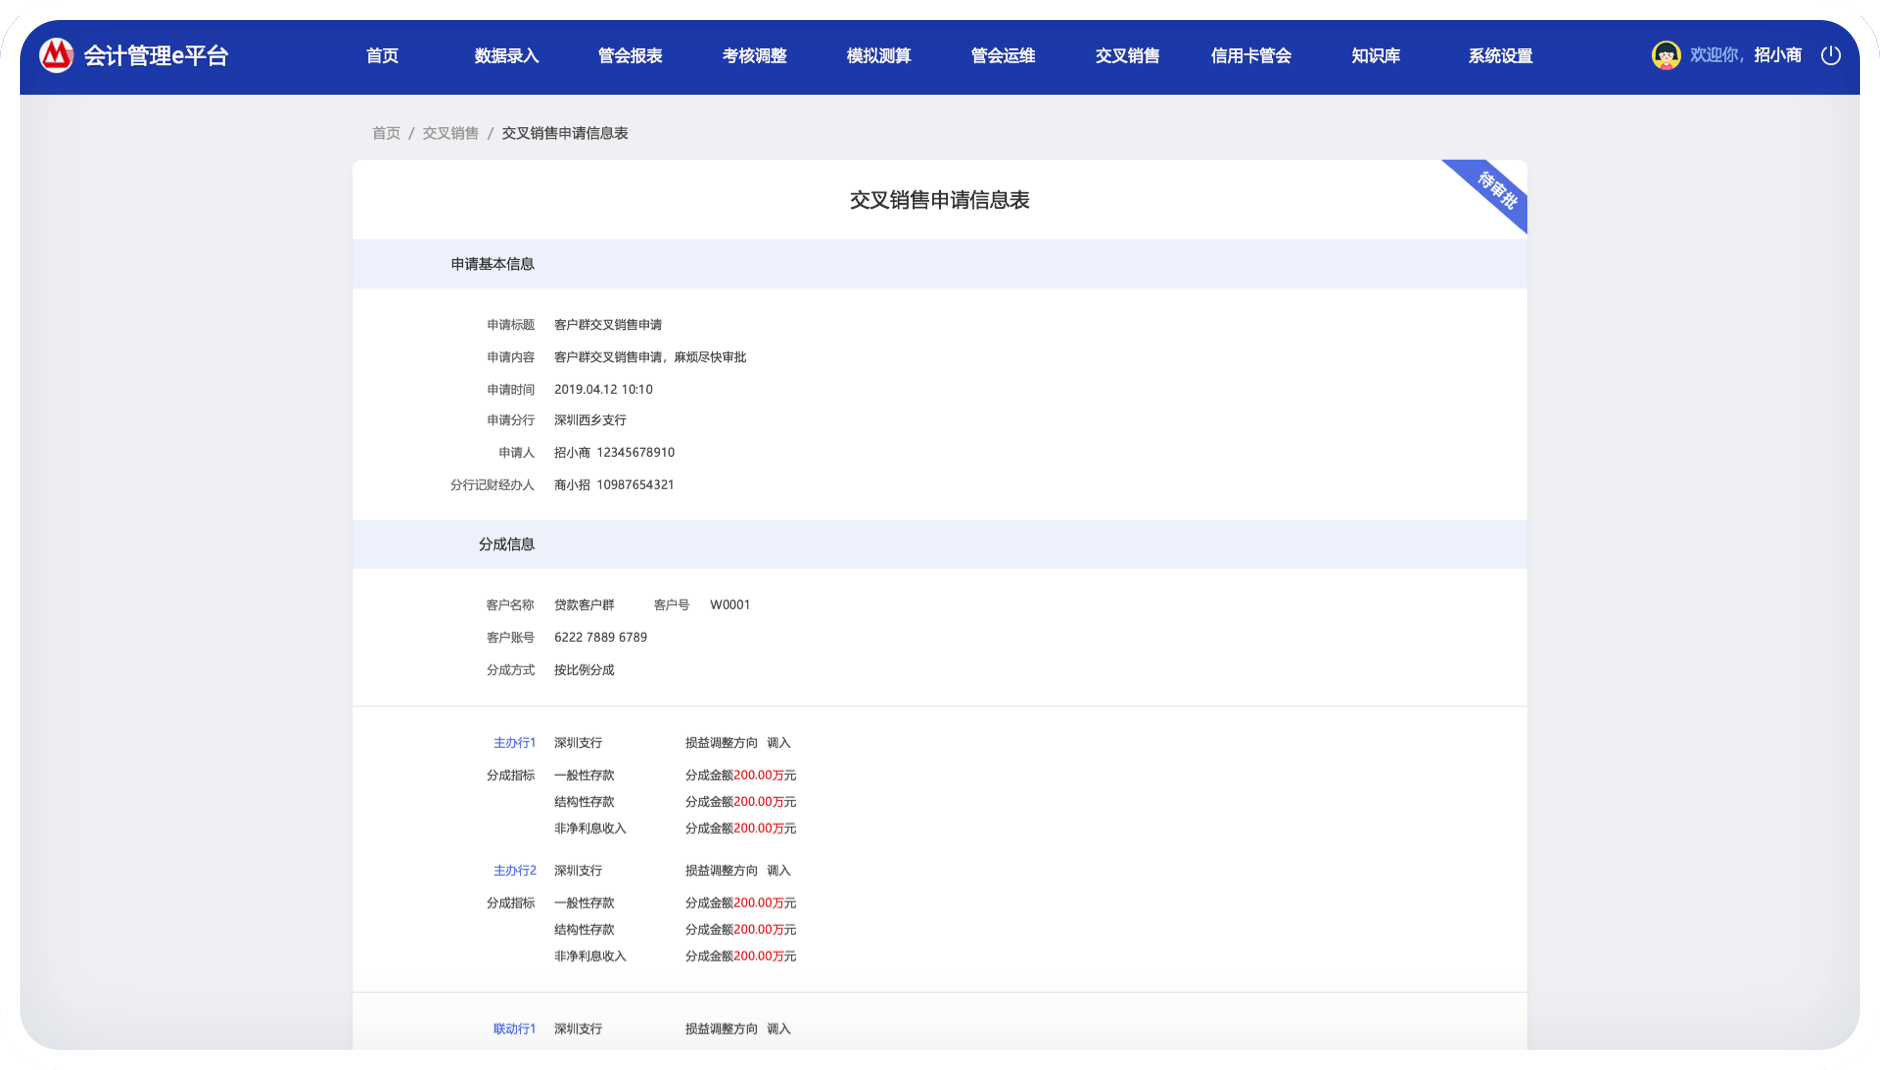1880x1070 pixels.
Task: Open the 管会报表 menu
Action: tap(630, 56)
